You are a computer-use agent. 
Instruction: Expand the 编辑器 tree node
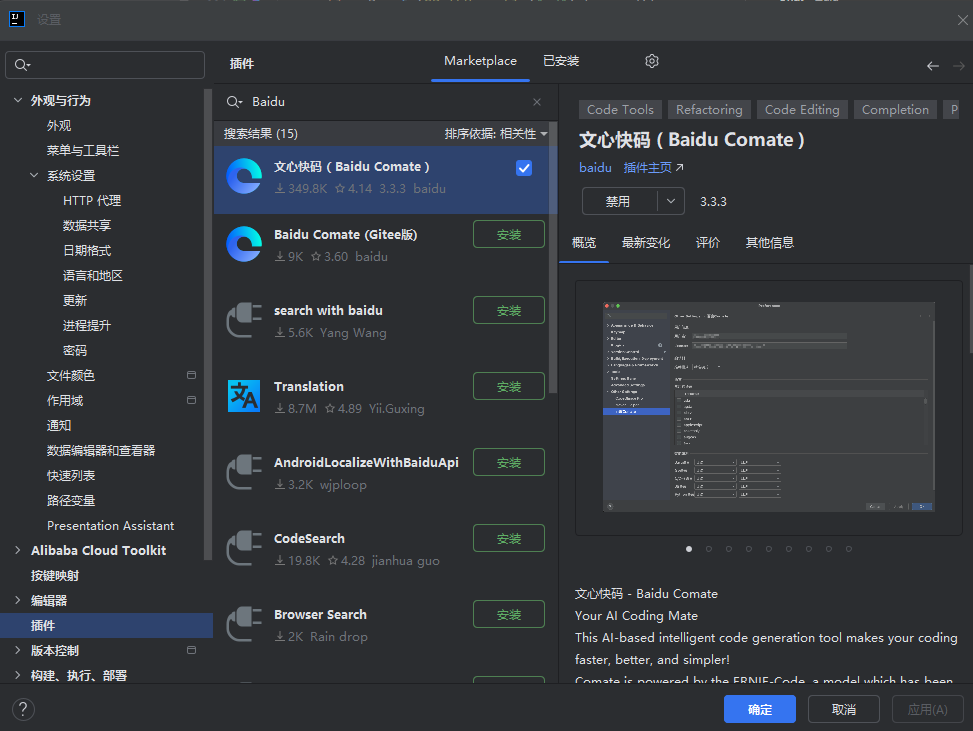coord(18,600)
